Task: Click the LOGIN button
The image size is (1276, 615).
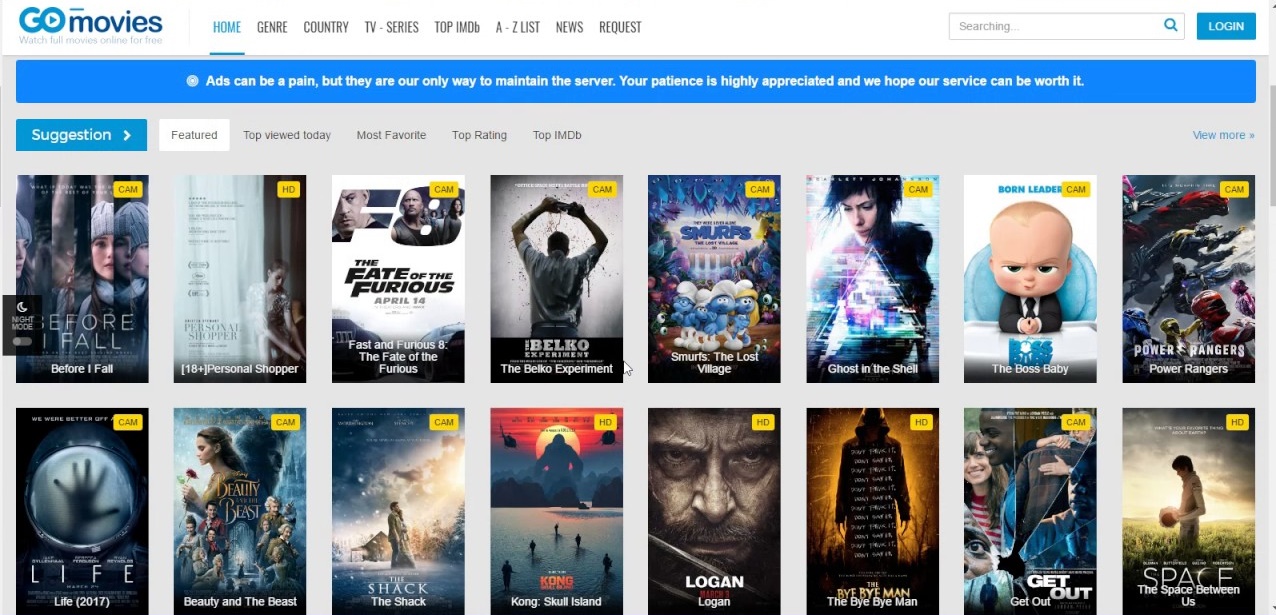Action: (x=1225, y=25)
